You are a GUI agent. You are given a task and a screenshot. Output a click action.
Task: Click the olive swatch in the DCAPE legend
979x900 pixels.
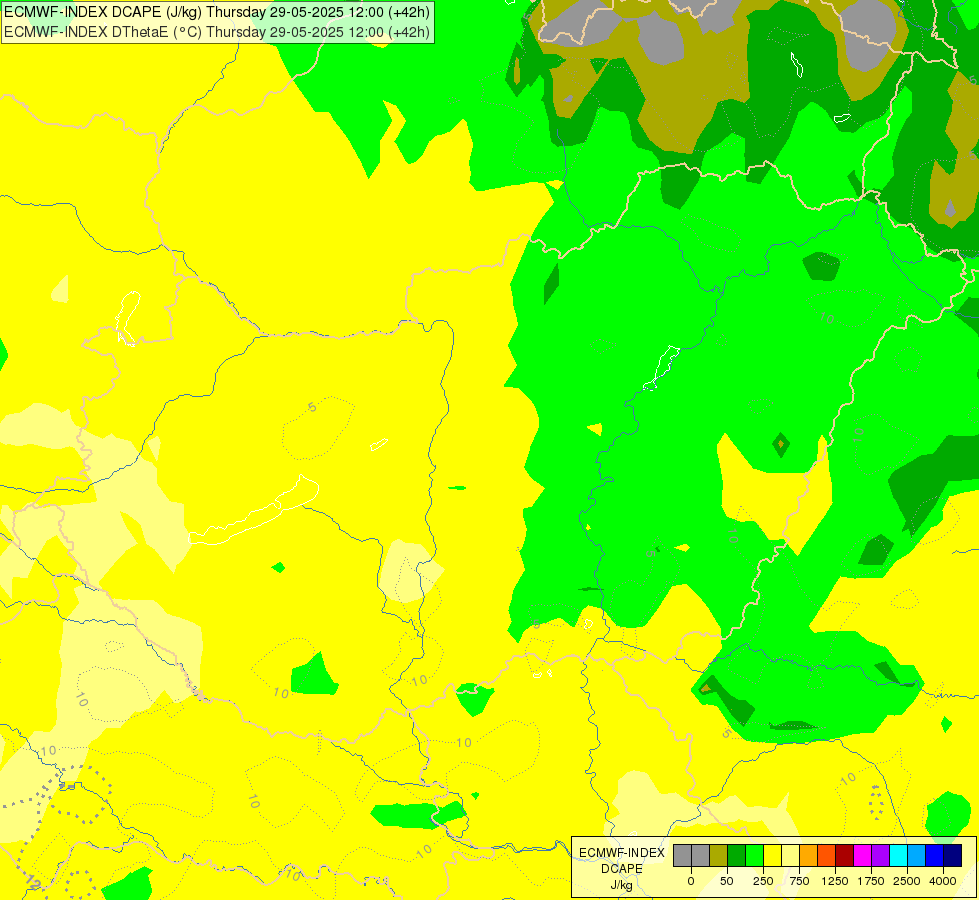[x=719, y=855]
